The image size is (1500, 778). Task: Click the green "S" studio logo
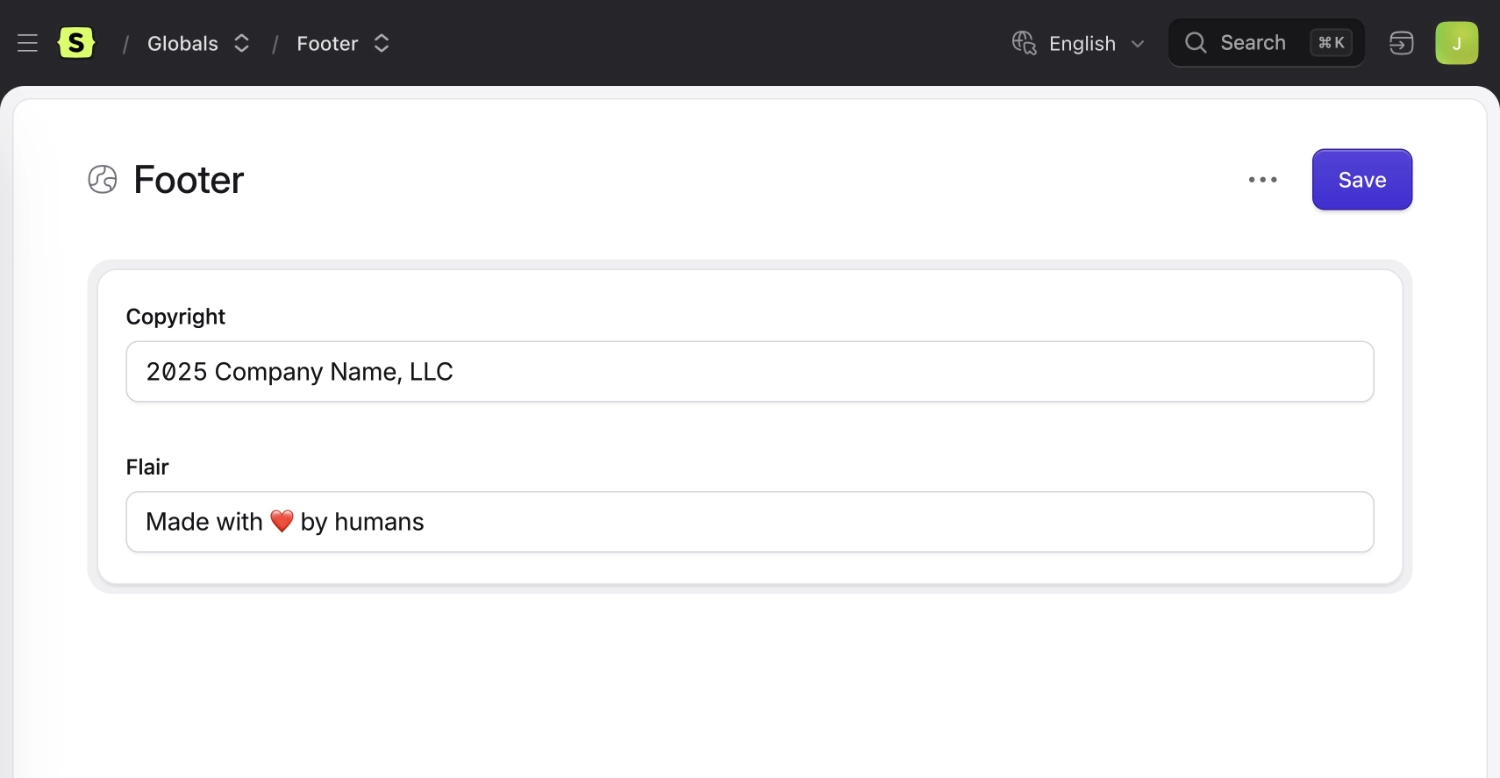pyautogui.click(x=77, y=42)
